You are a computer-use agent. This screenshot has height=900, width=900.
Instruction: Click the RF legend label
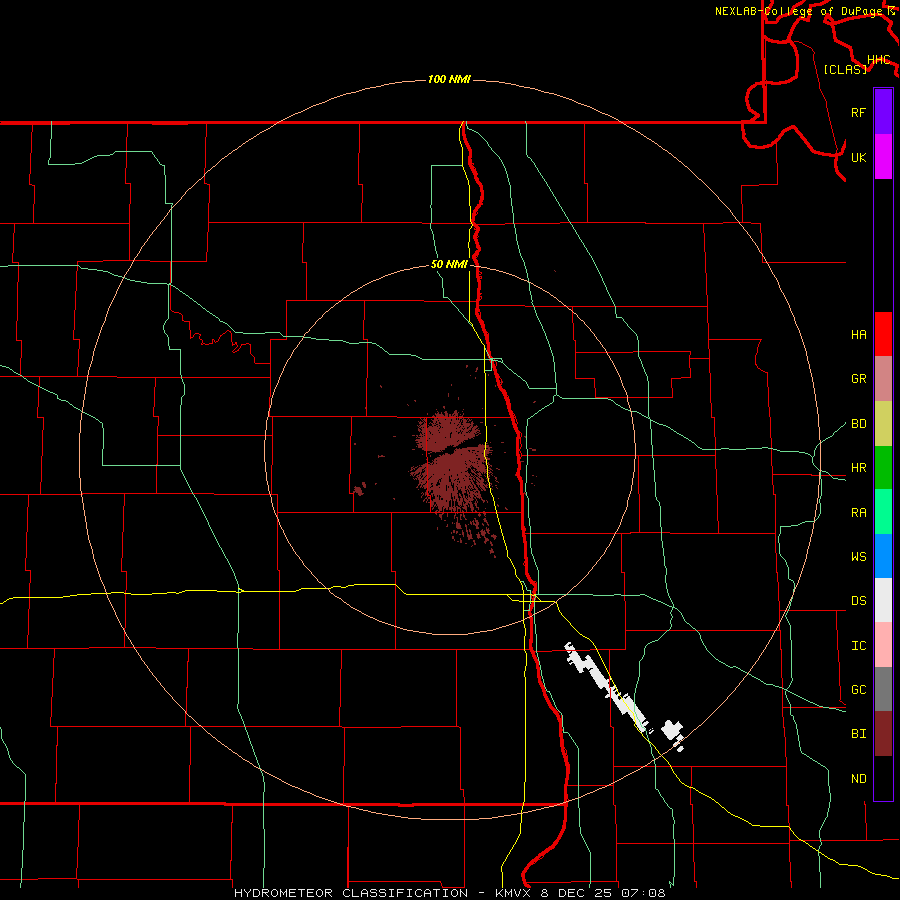coord(858,112)
